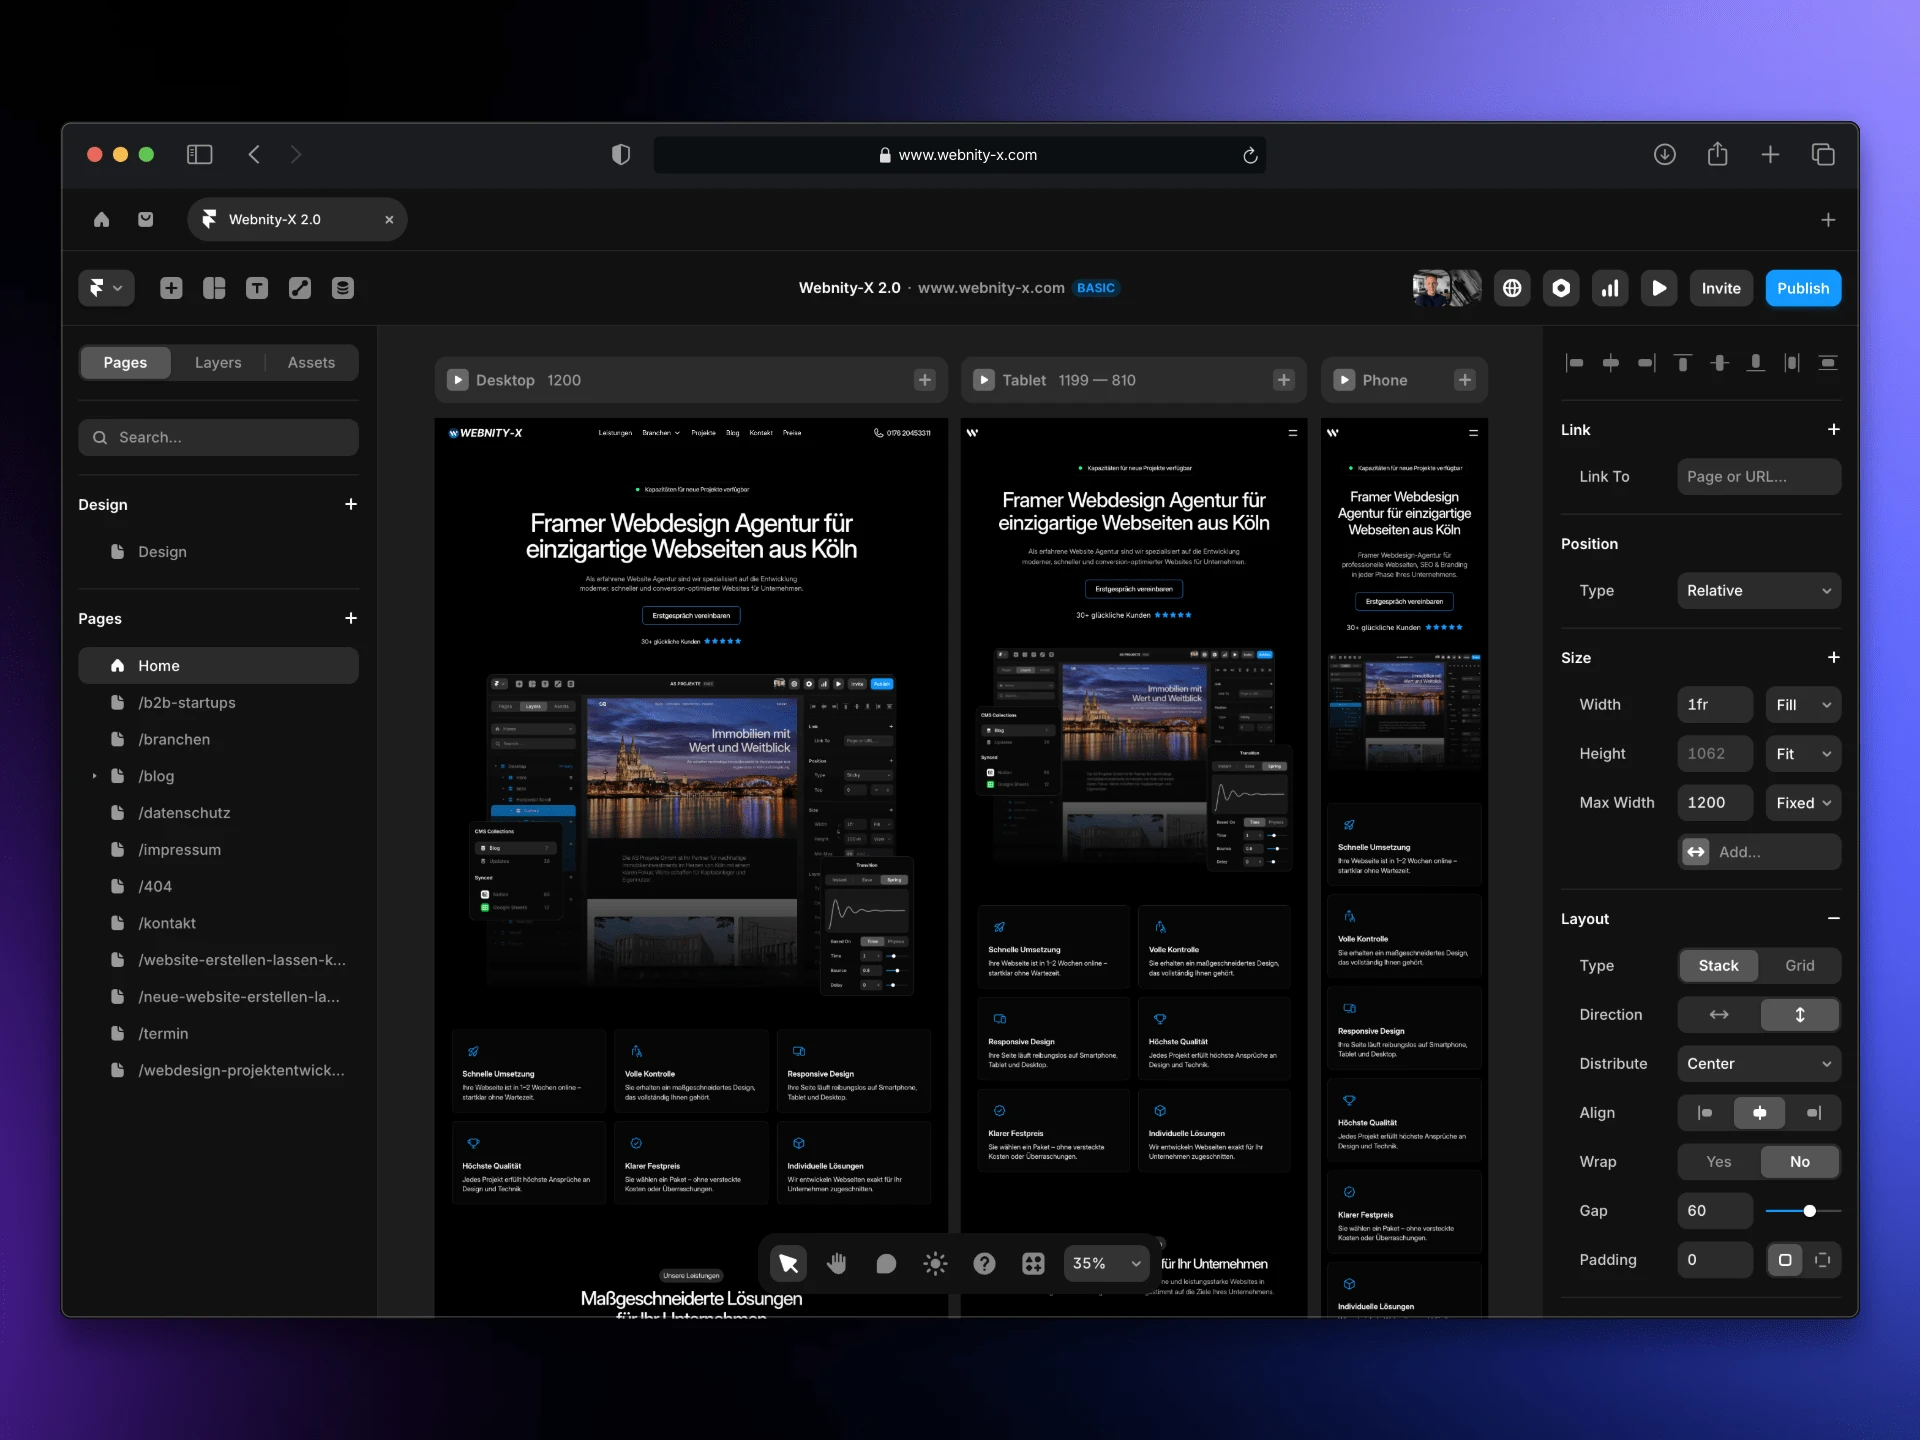Click align top icon in properties panel

1683,362
